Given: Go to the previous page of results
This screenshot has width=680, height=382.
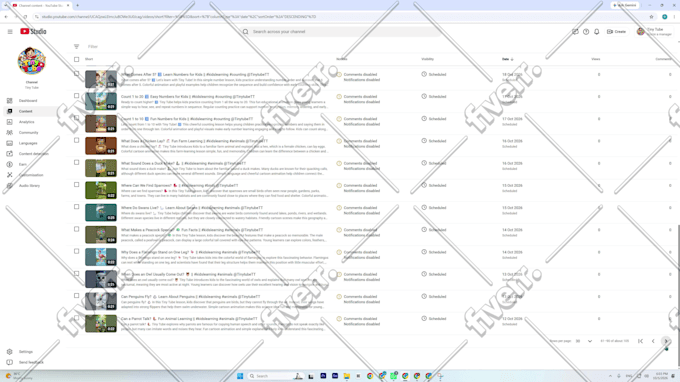Looking at the screenshot, I should click(x=653, y=341).
